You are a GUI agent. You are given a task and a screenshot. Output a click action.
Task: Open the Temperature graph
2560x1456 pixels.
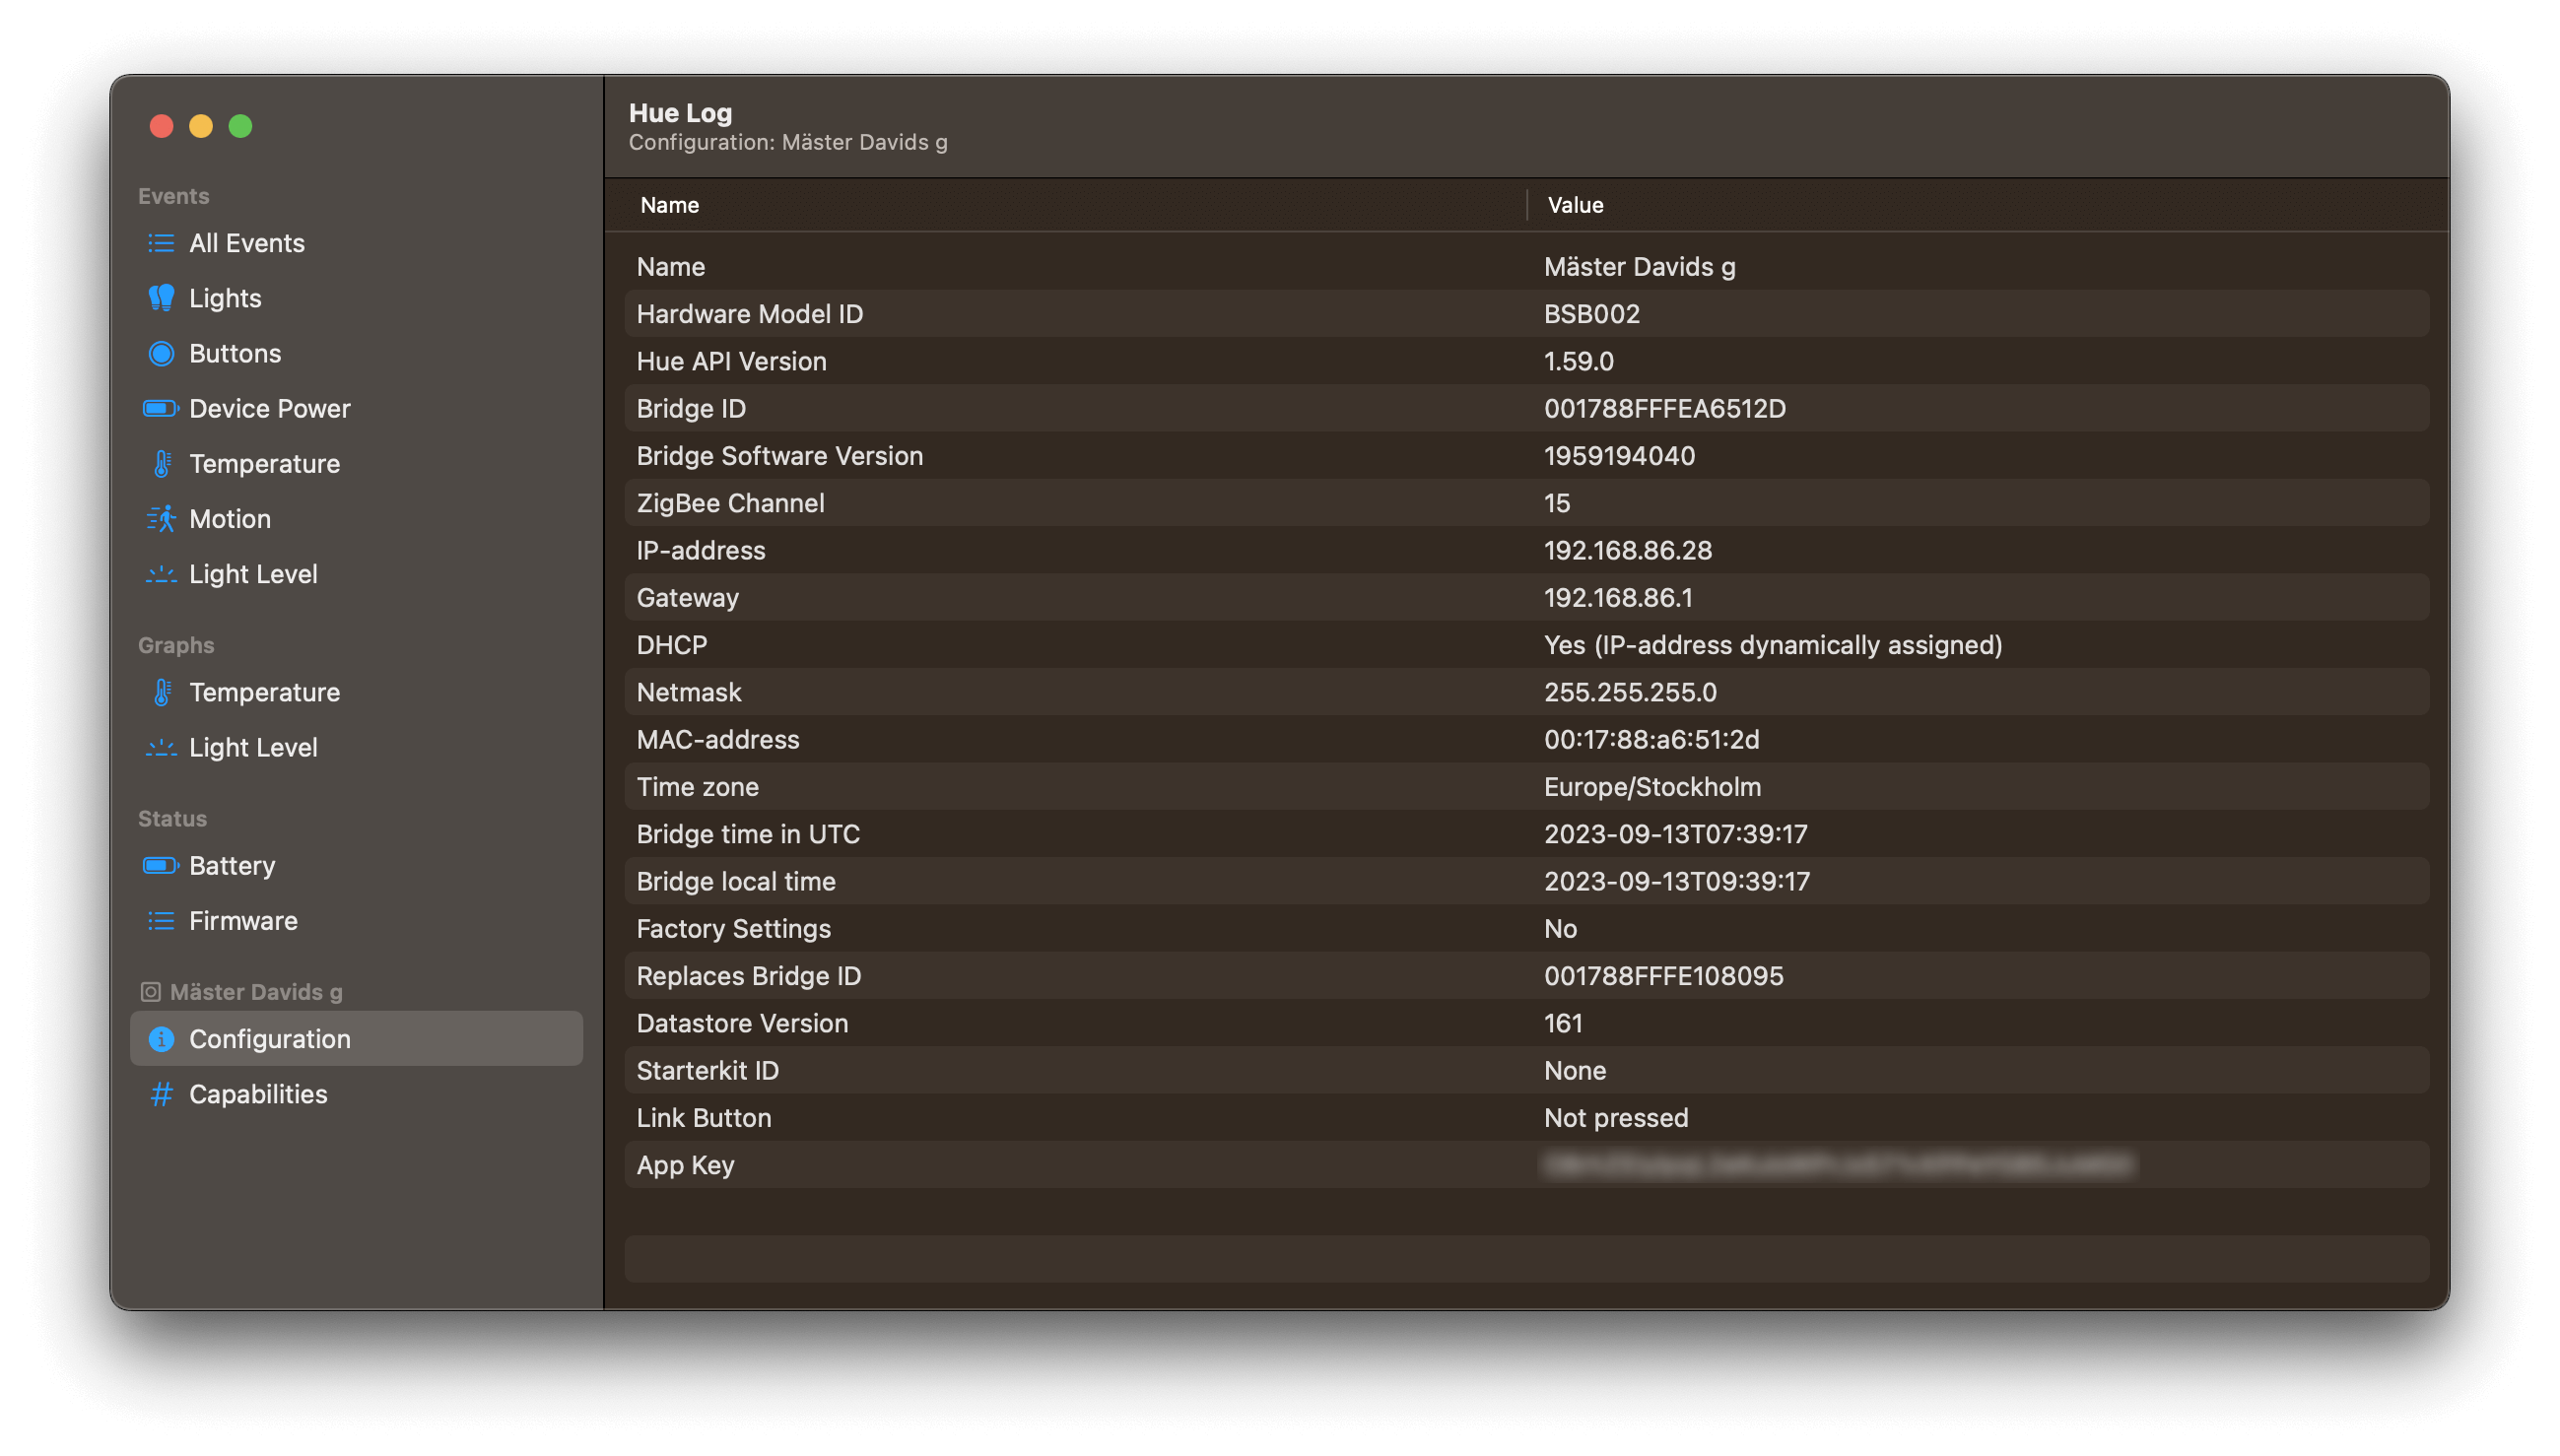click(263, 691)
